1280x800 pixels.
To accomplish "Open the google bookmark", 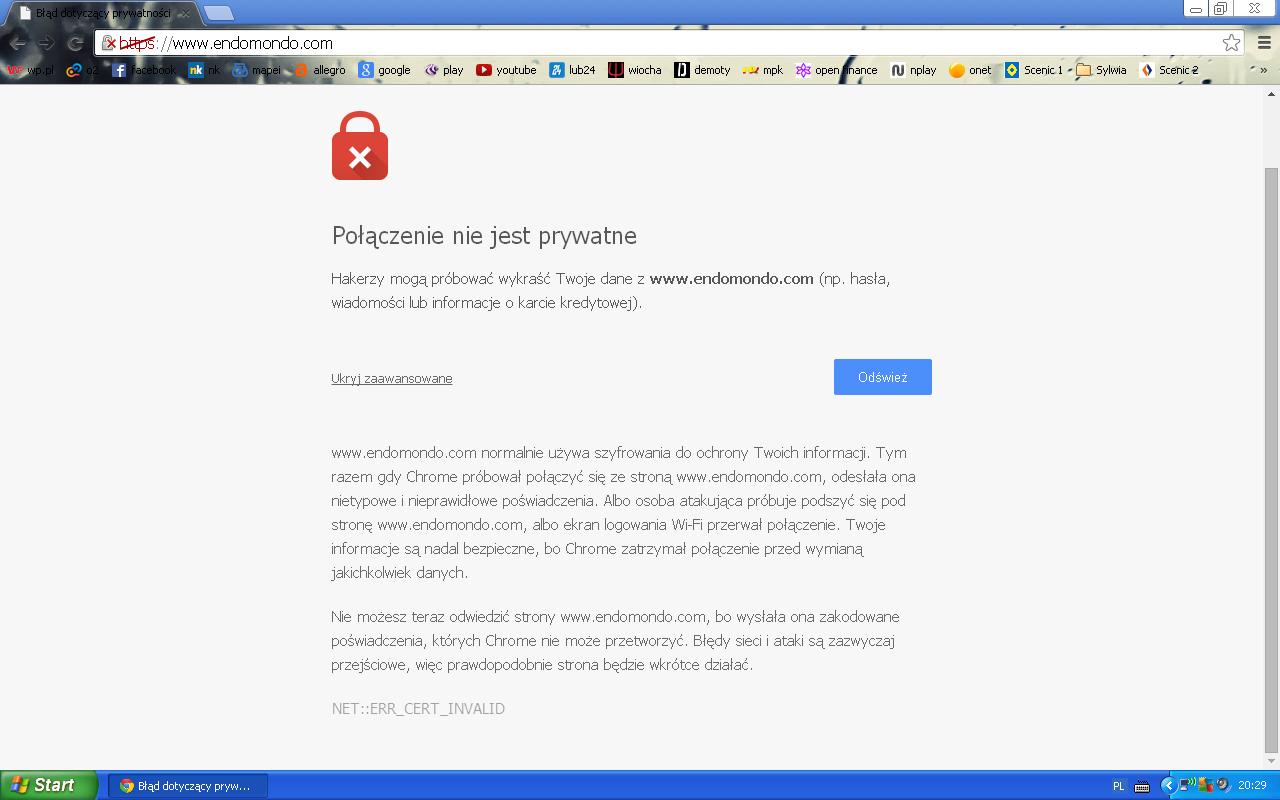I will [384, 70].
